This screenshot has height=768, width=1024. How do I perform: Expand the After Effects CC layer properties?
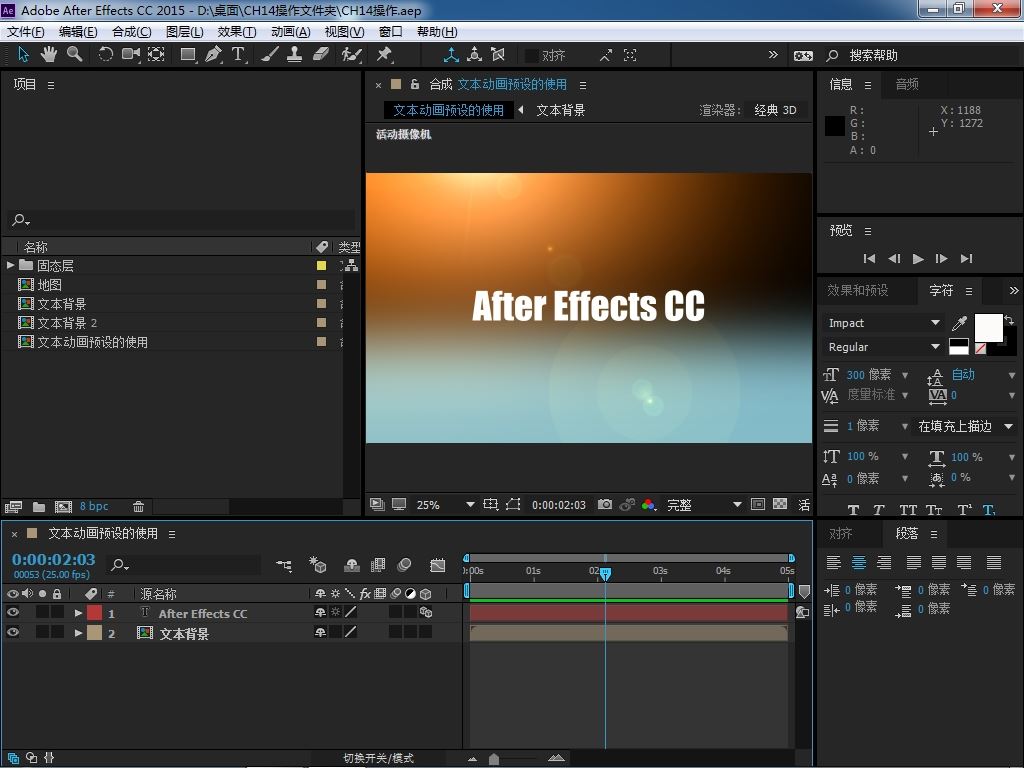point(78,613)
